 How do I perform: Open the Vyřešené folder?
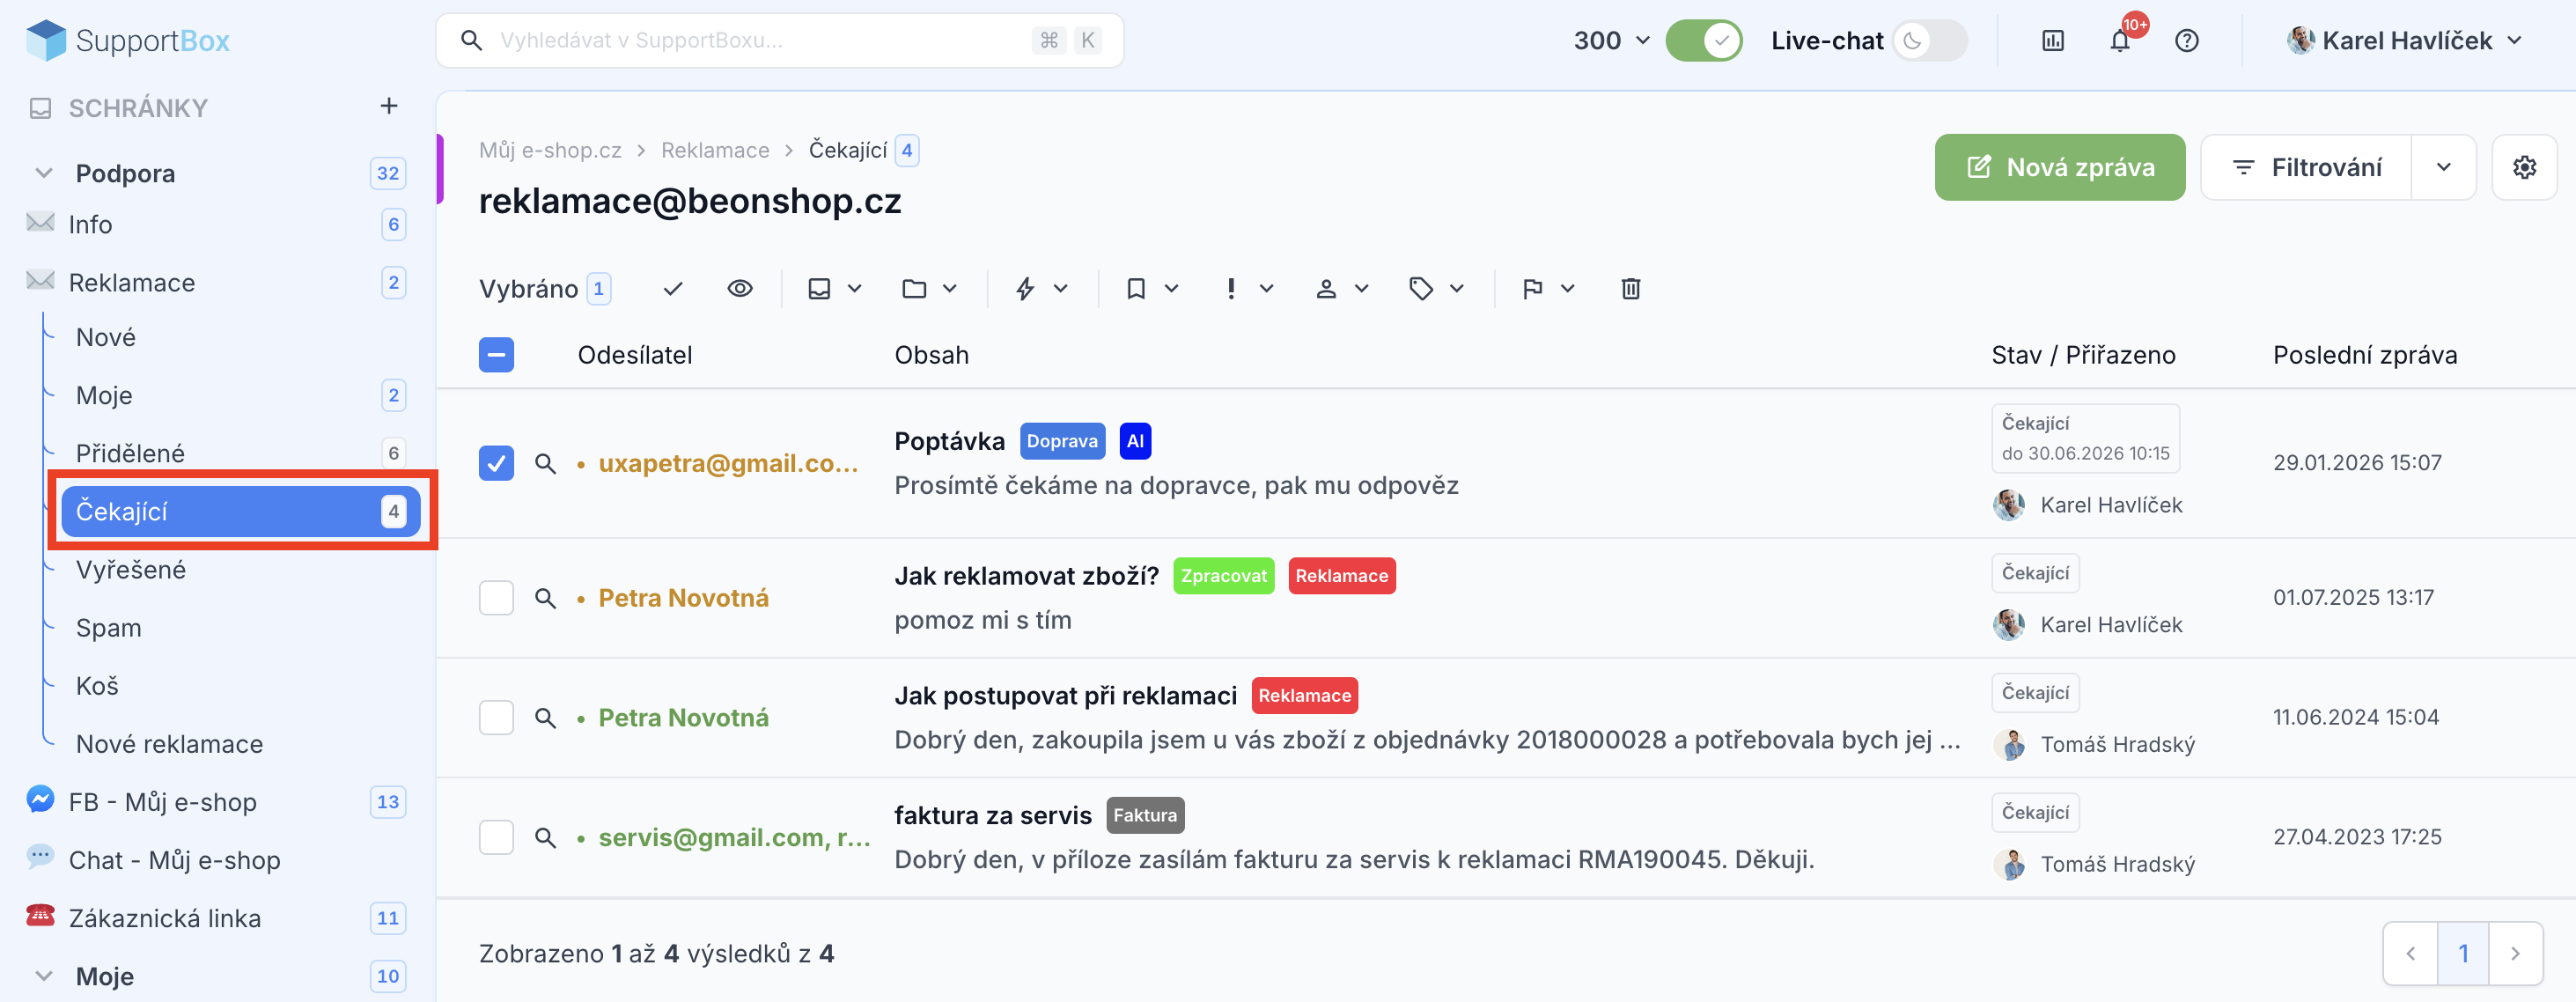pos(131,570)
